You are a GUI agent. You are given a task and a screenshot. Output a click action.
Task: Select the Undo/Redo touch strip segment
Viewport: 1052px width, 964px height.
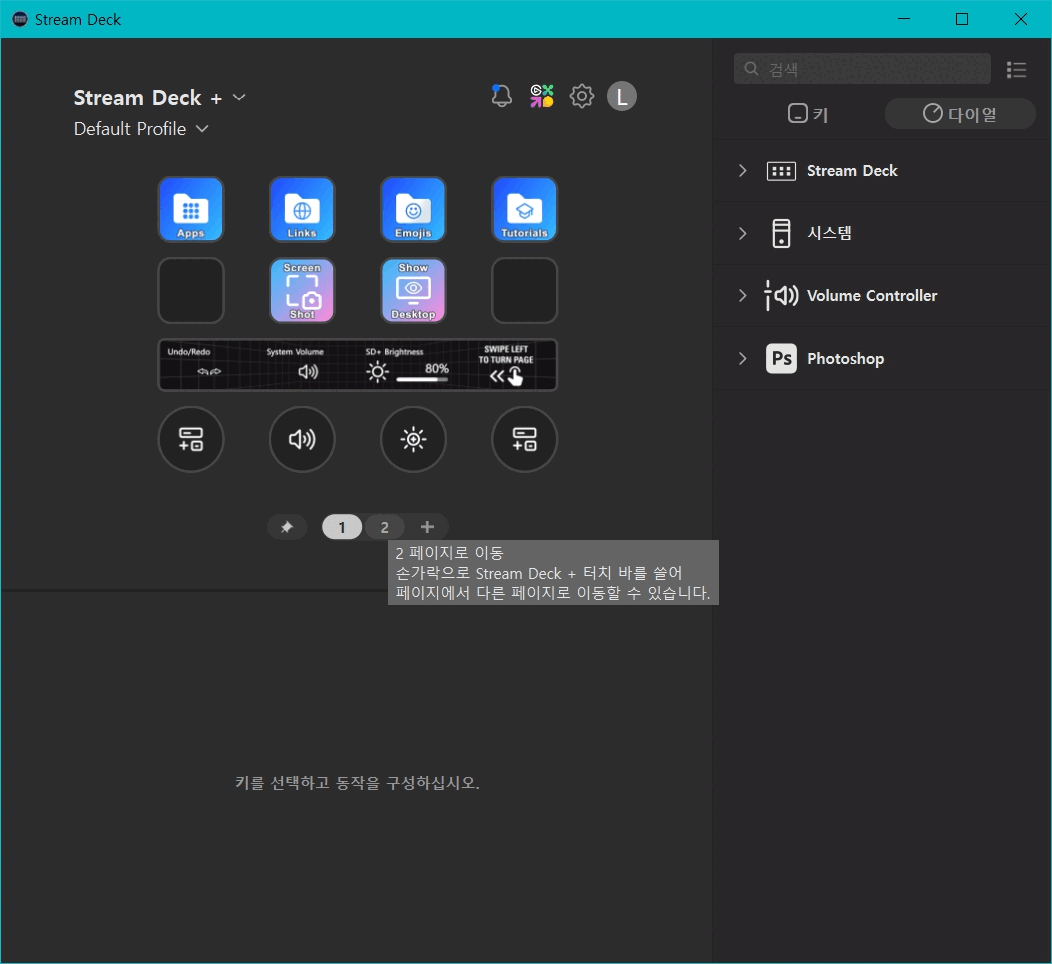208,365
